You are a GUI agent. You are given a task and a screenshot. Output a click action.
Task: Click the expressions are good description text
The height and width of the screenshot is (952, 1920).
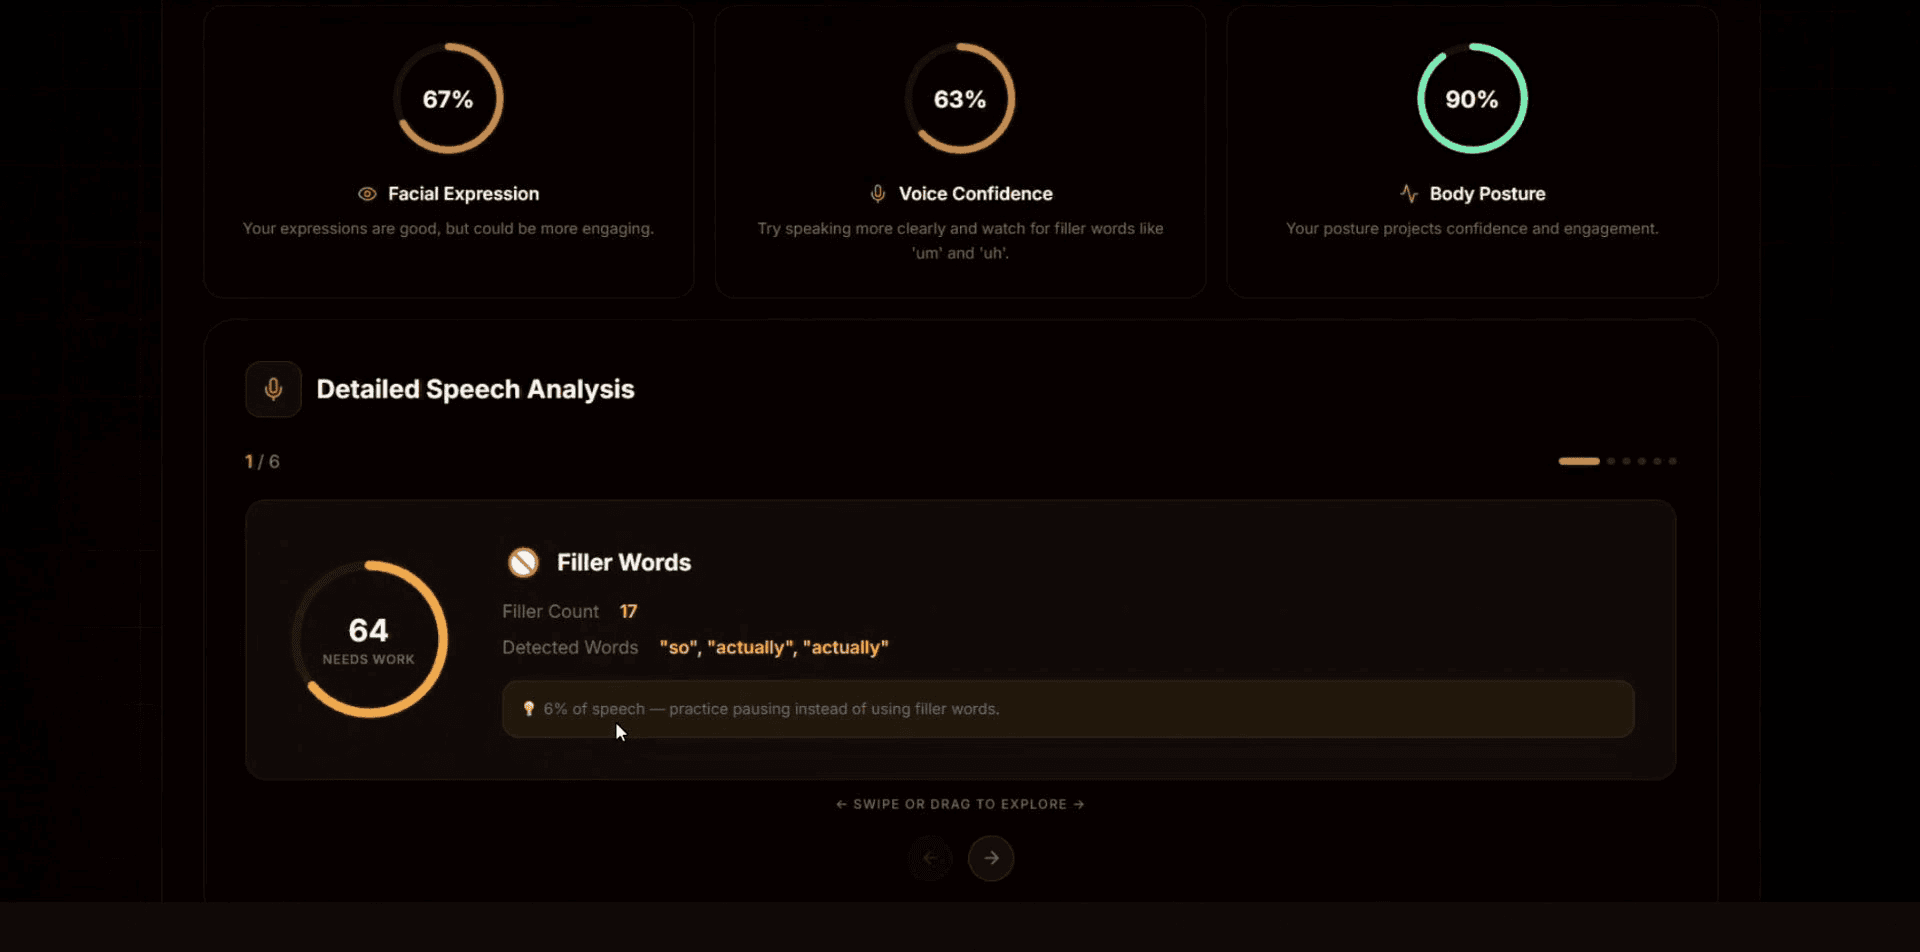448,229
